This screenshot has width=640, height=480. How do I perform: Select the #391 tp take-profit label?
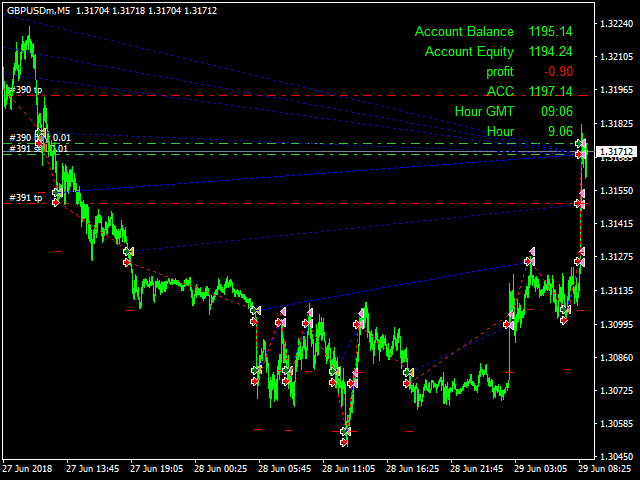point(25,198)
